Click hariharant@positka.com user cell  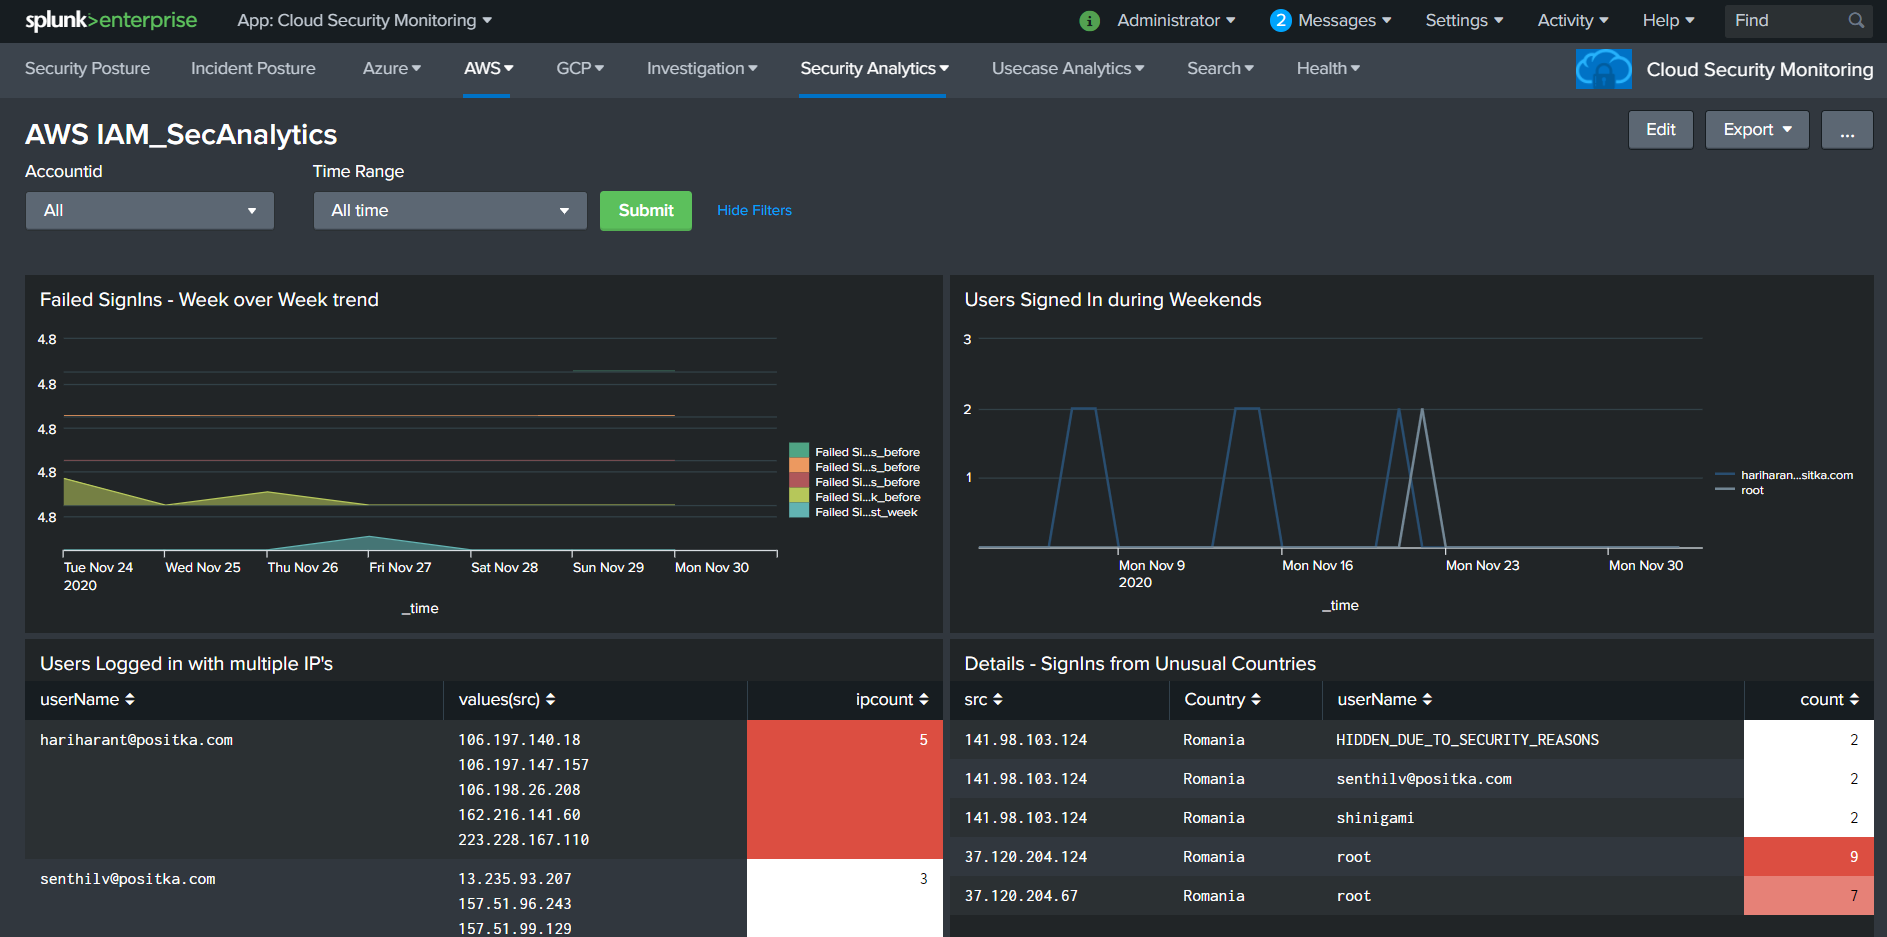(x=136, y=740)
